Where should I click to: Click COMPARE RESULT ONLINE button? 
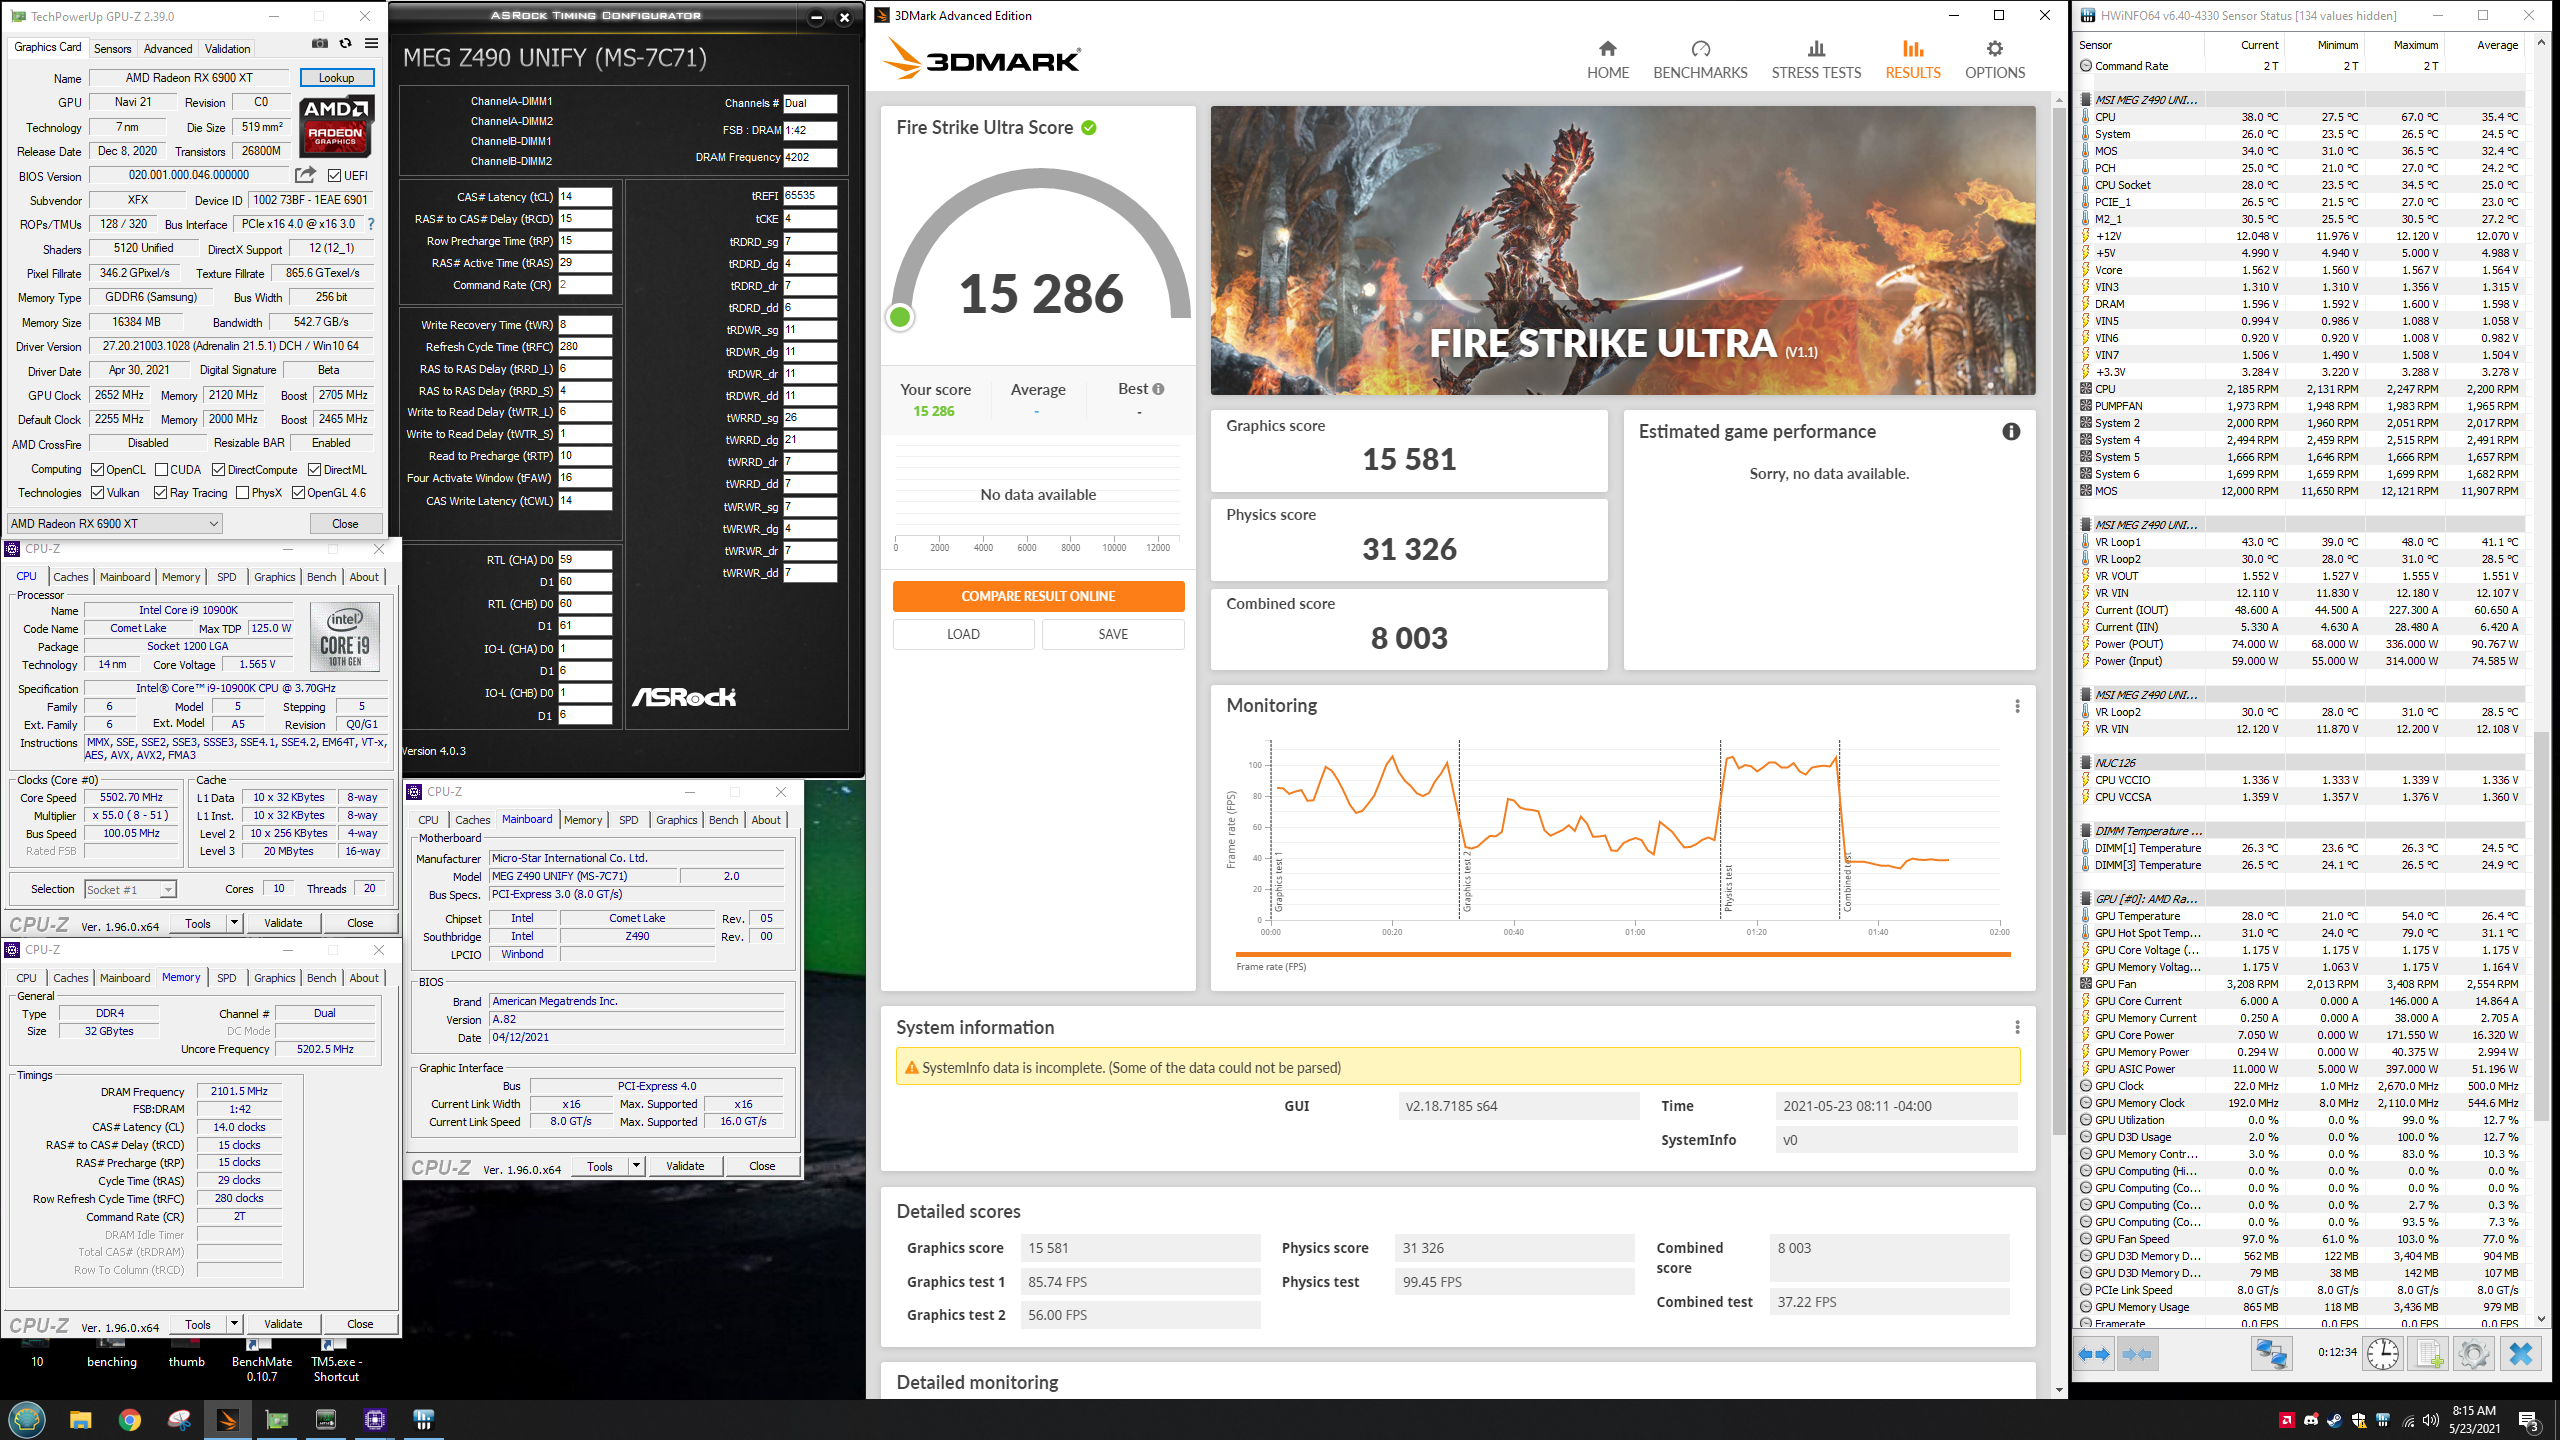pos(1038,596)
